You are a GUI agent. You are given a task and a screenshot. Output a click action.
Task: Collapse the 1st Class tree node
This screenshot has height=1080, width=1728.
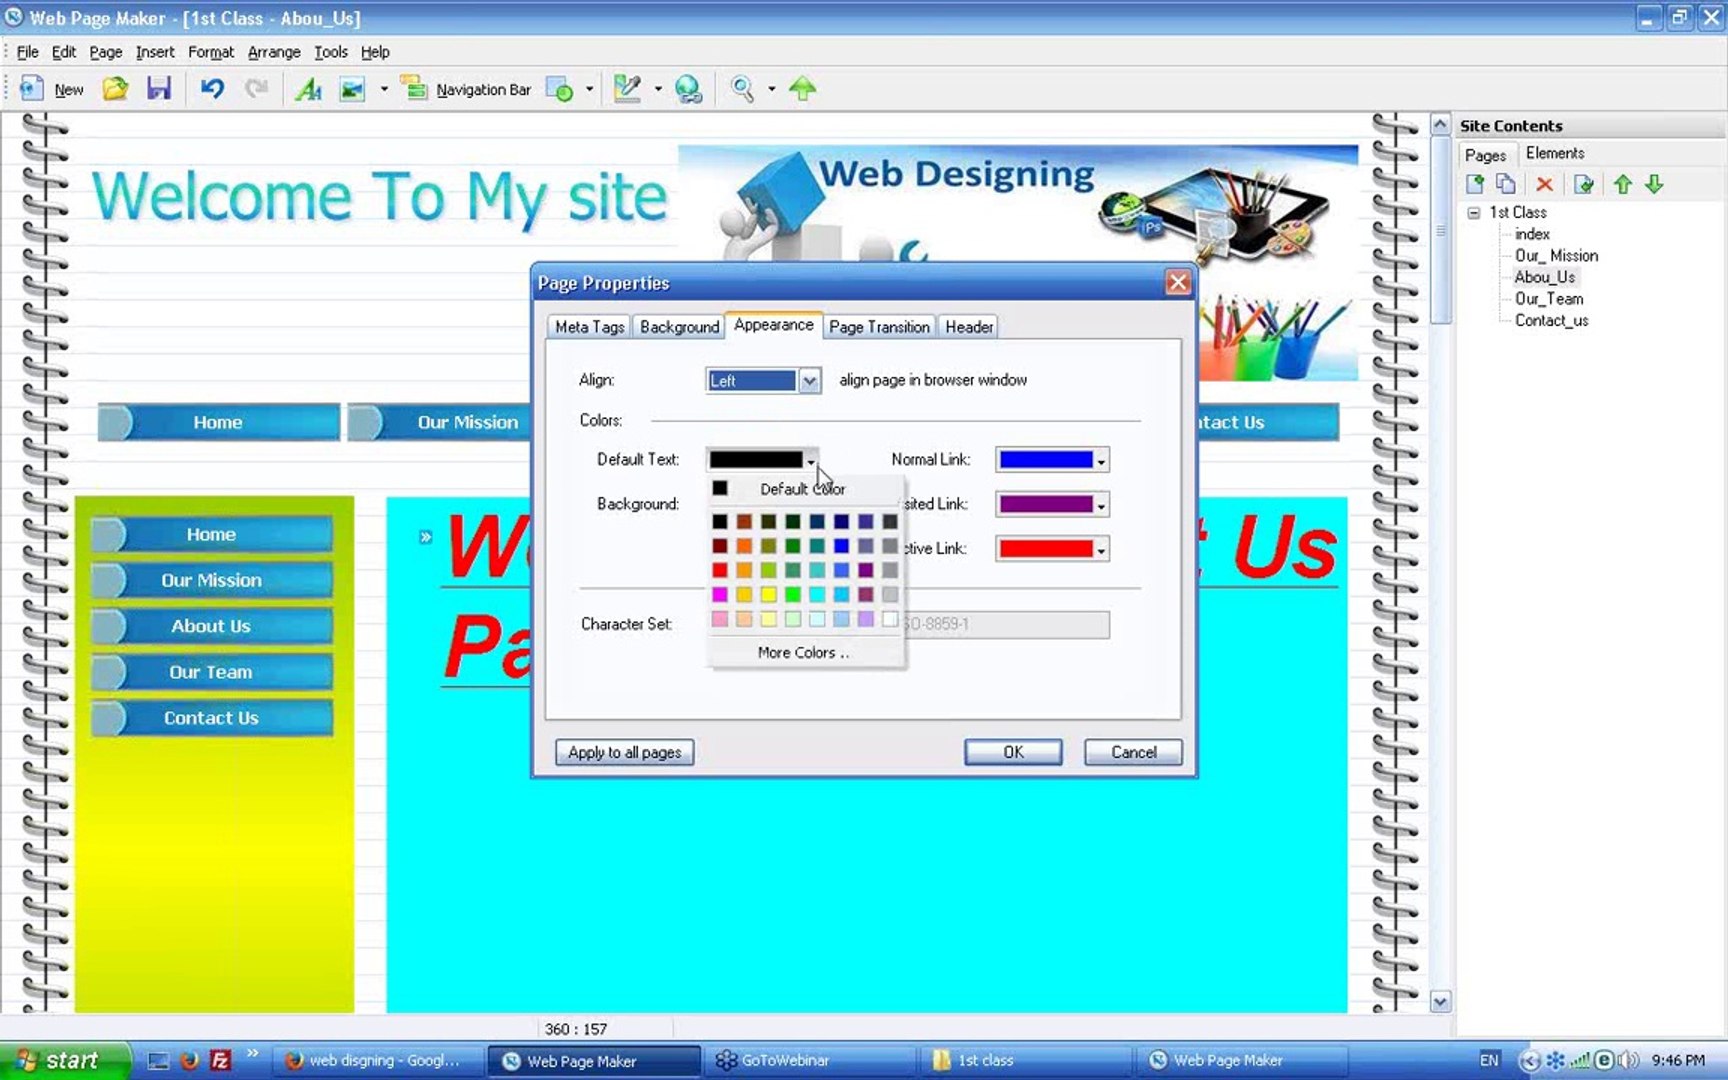pos(1474,213)
